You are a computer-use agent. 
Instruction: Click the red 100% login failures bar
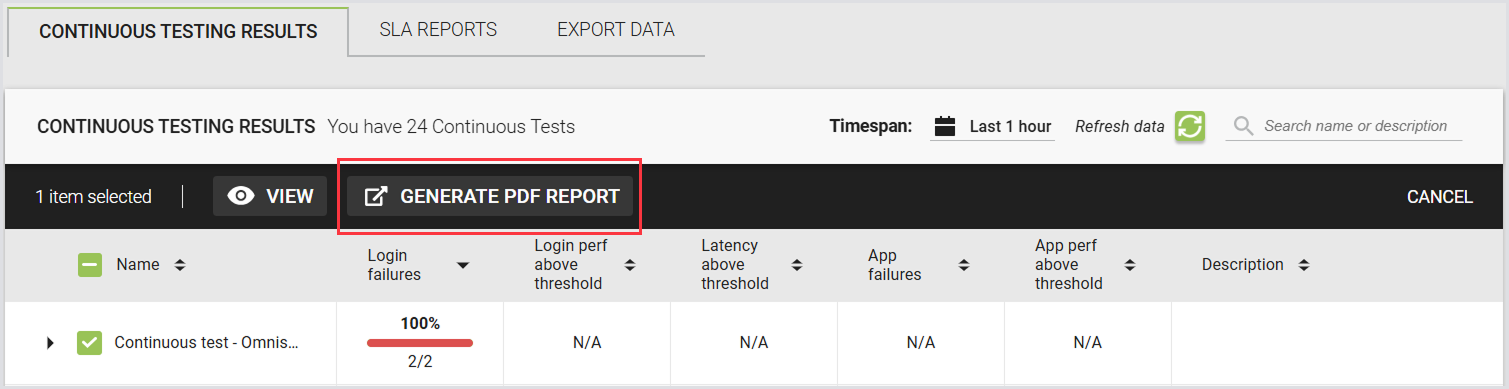coord(420,343)
